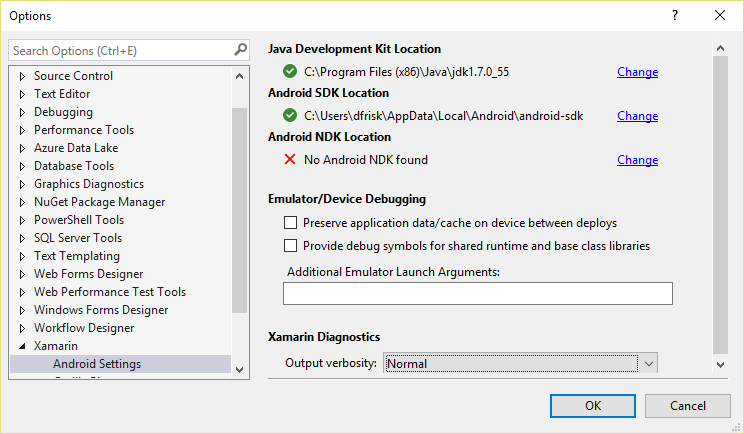Expand the Debugging node
Screen dimensions: 744x434
tap(22, 112)
